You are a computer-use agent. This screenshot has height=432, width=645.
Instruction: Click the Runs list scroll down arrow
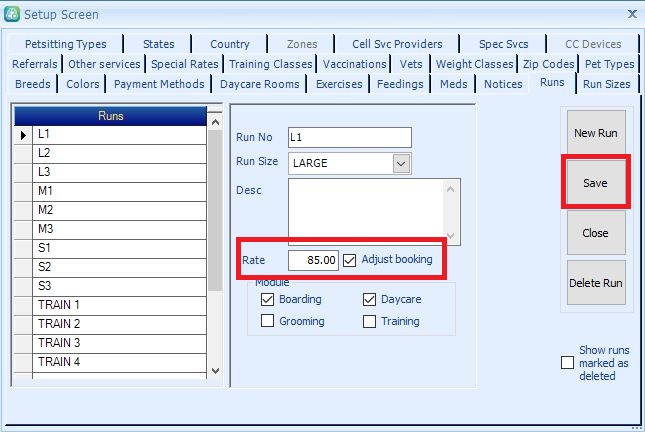point(214,370)
